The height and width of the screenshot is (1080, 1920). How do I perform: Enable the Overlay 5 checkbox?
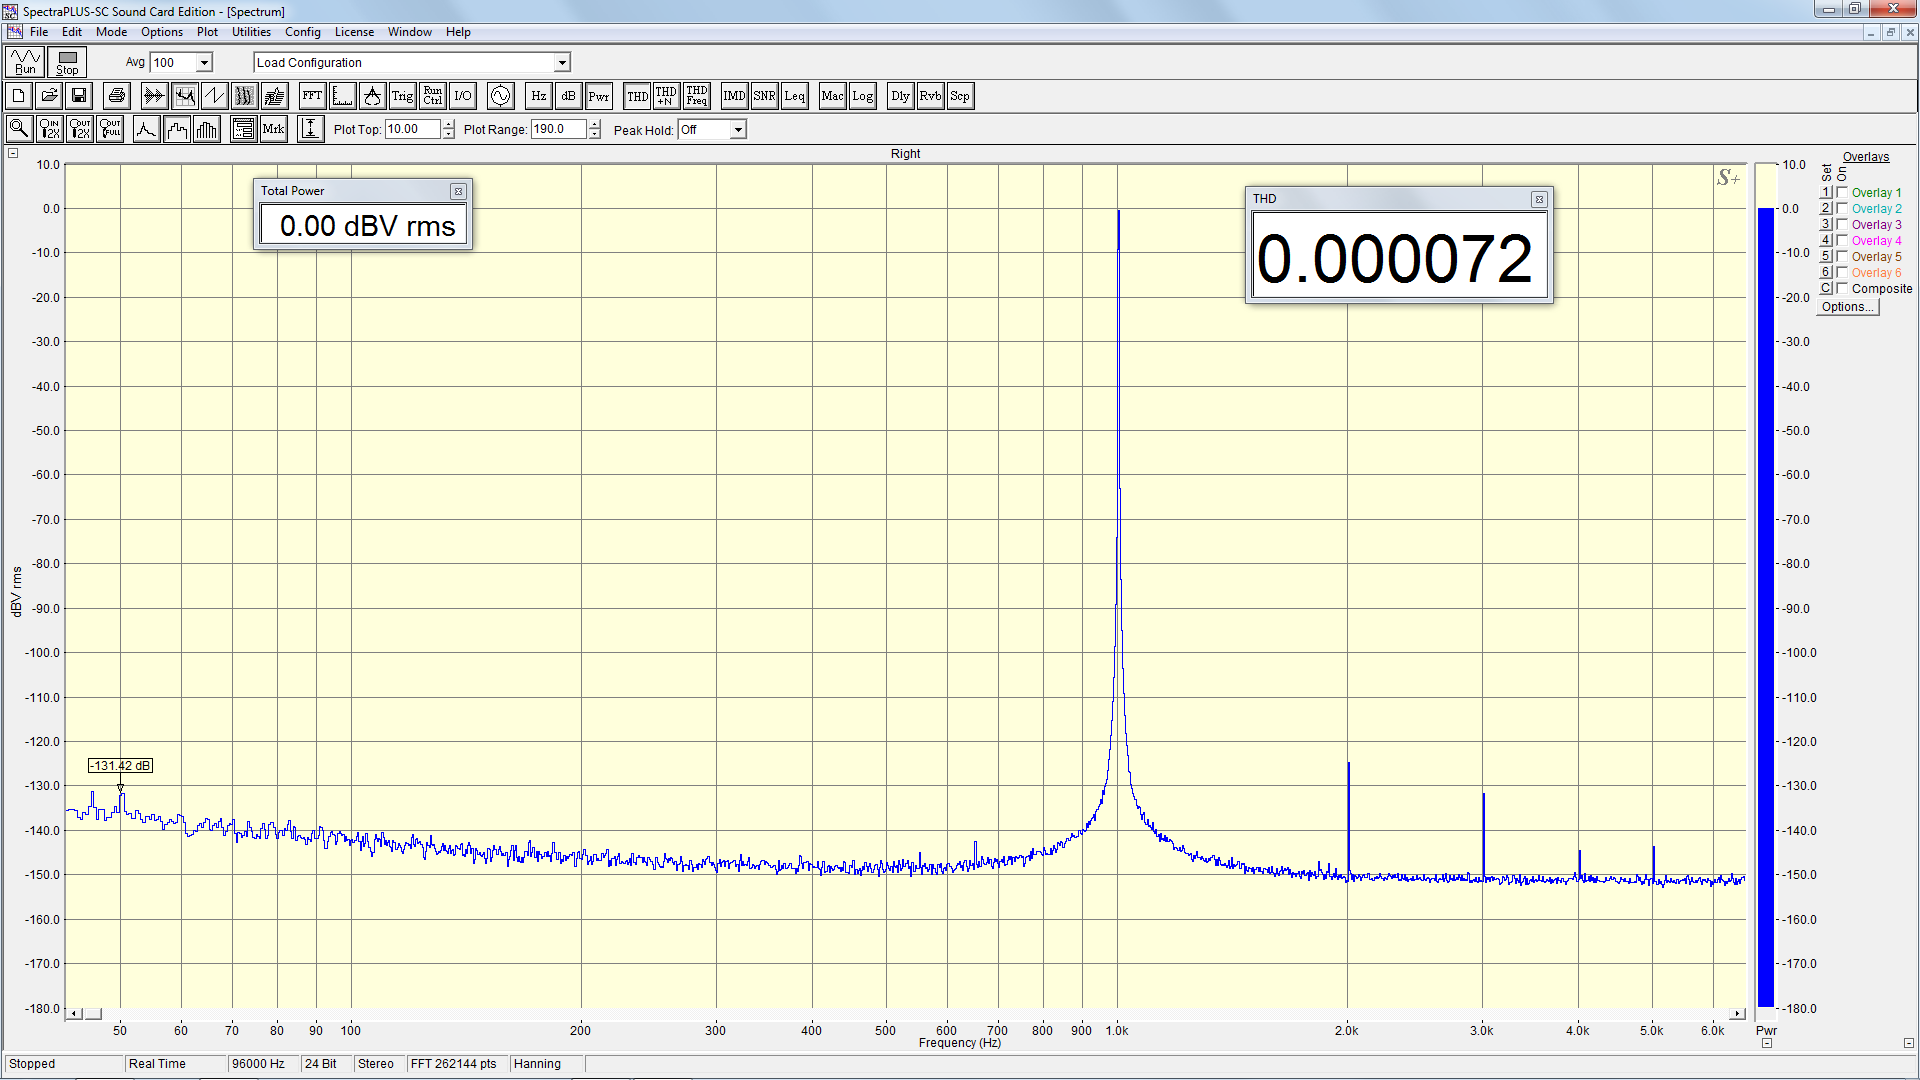tap(1842, 256)
